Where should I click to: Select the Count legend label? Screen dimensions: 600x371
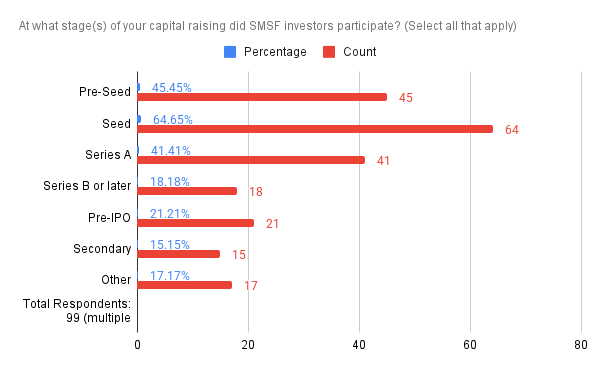click(x=360, y=52)
